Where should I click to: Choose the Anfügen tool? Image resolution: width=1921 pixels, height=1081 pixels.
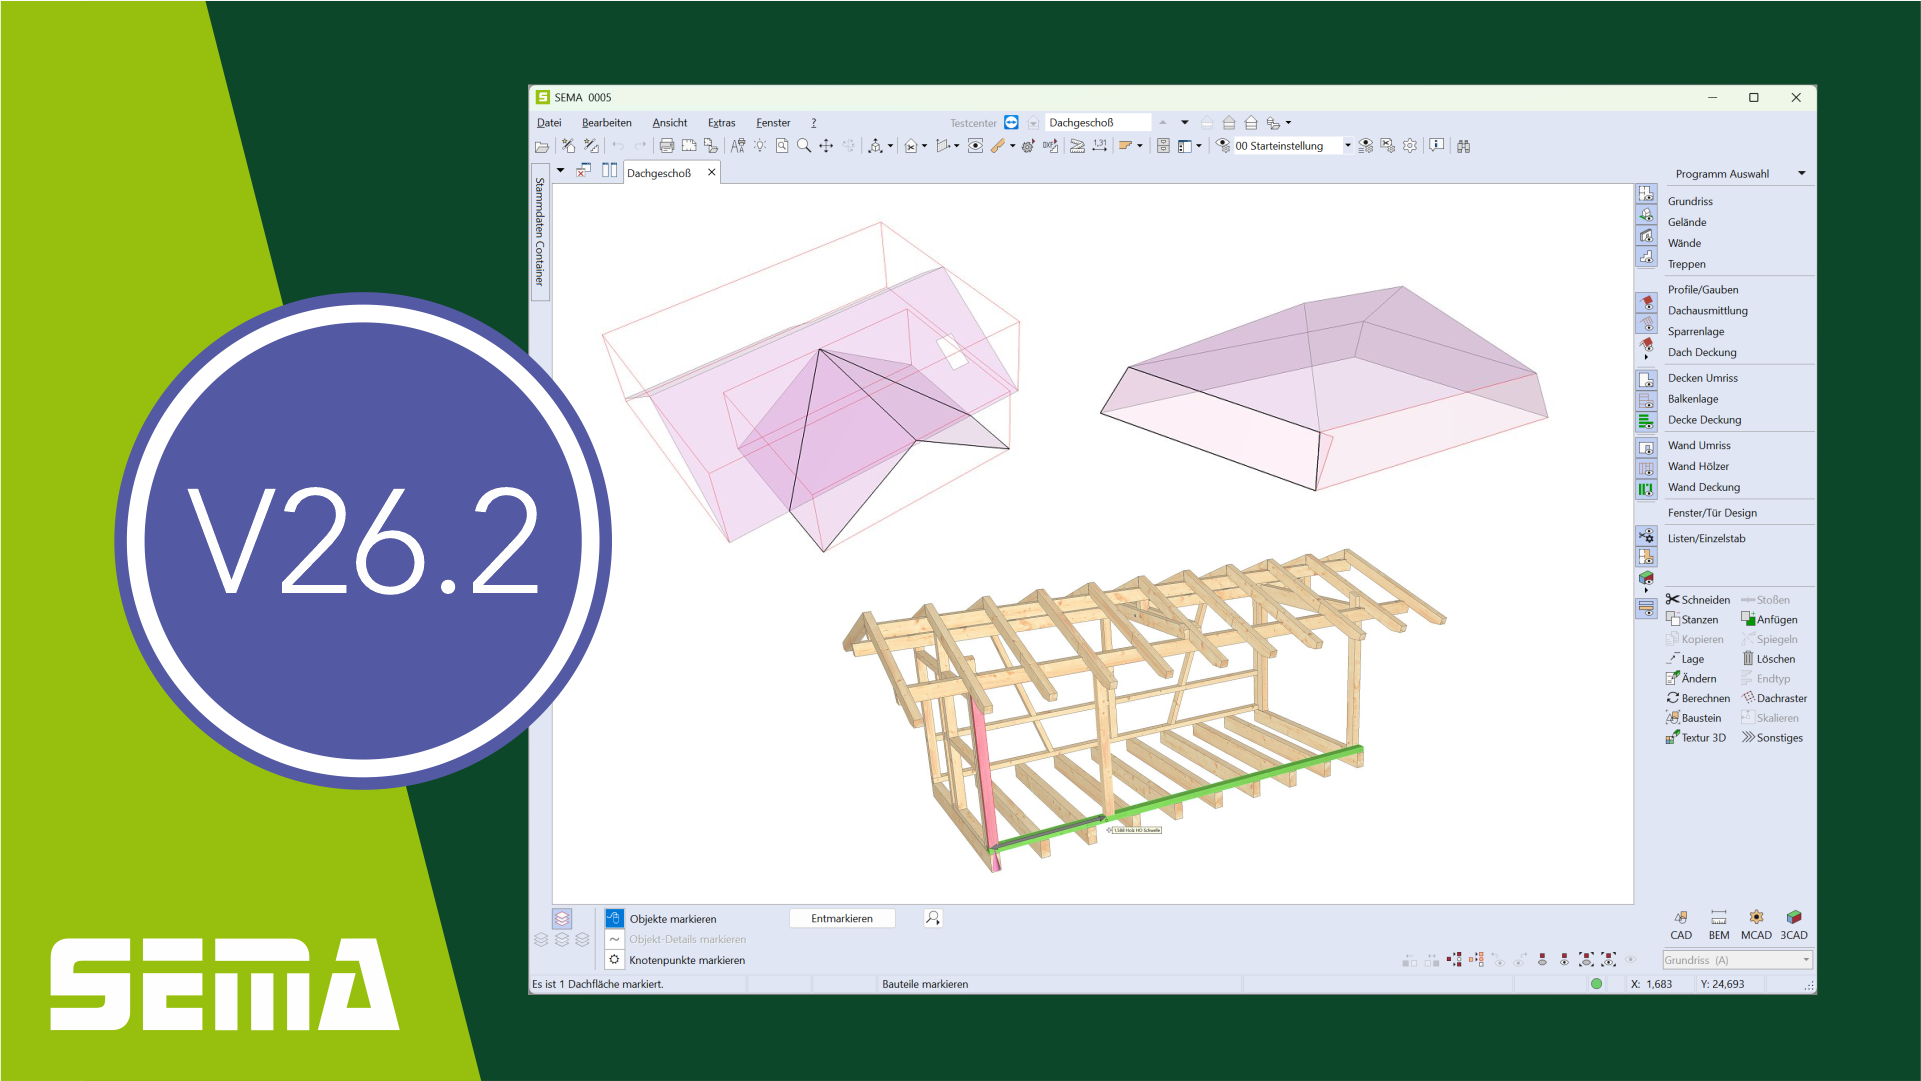point(1769,620)
